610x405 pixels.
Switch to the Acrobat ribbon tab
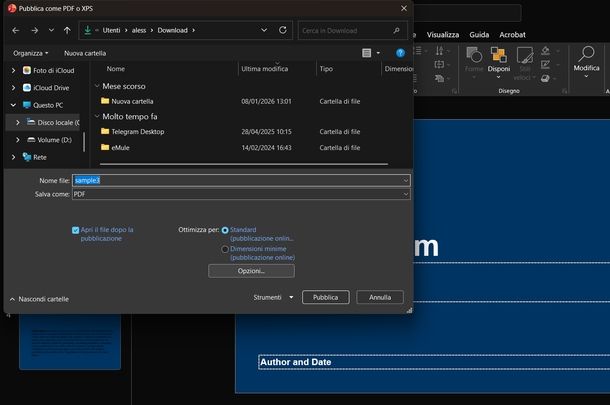(511, 34)
